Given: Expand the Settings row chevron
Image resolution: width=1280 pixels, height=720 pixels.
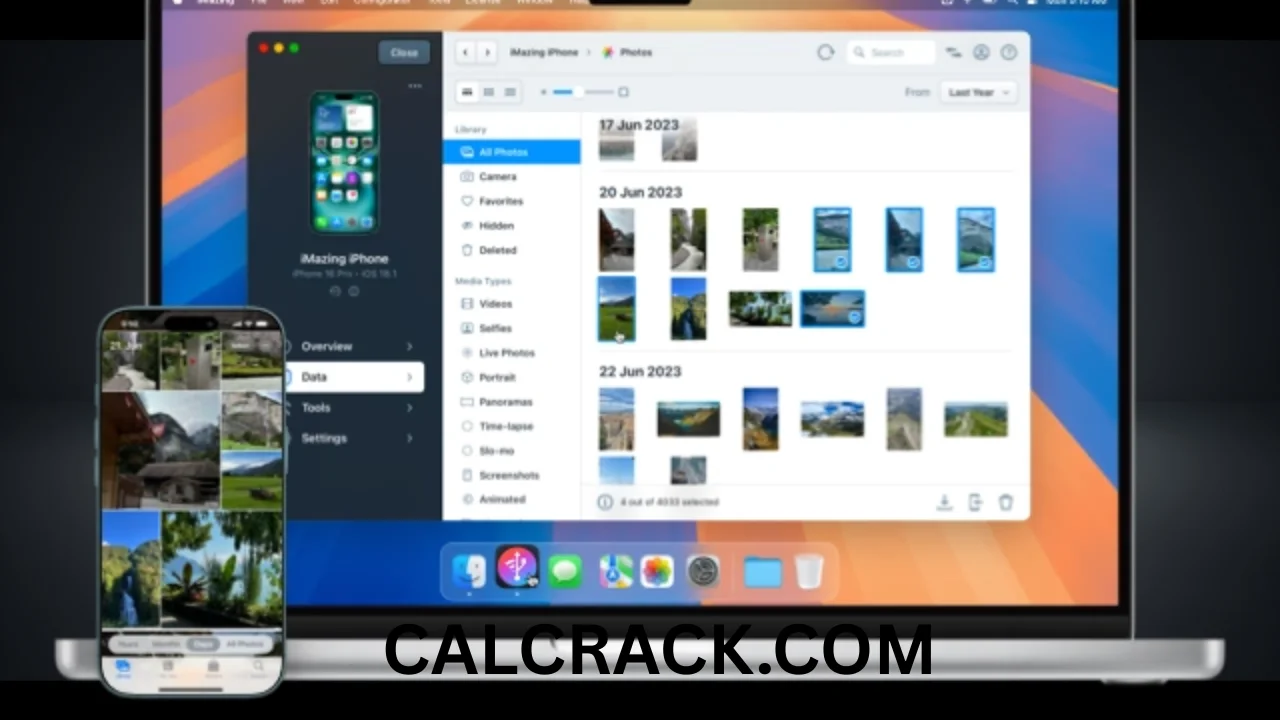Looking at the screenshot, I should 409,438.
